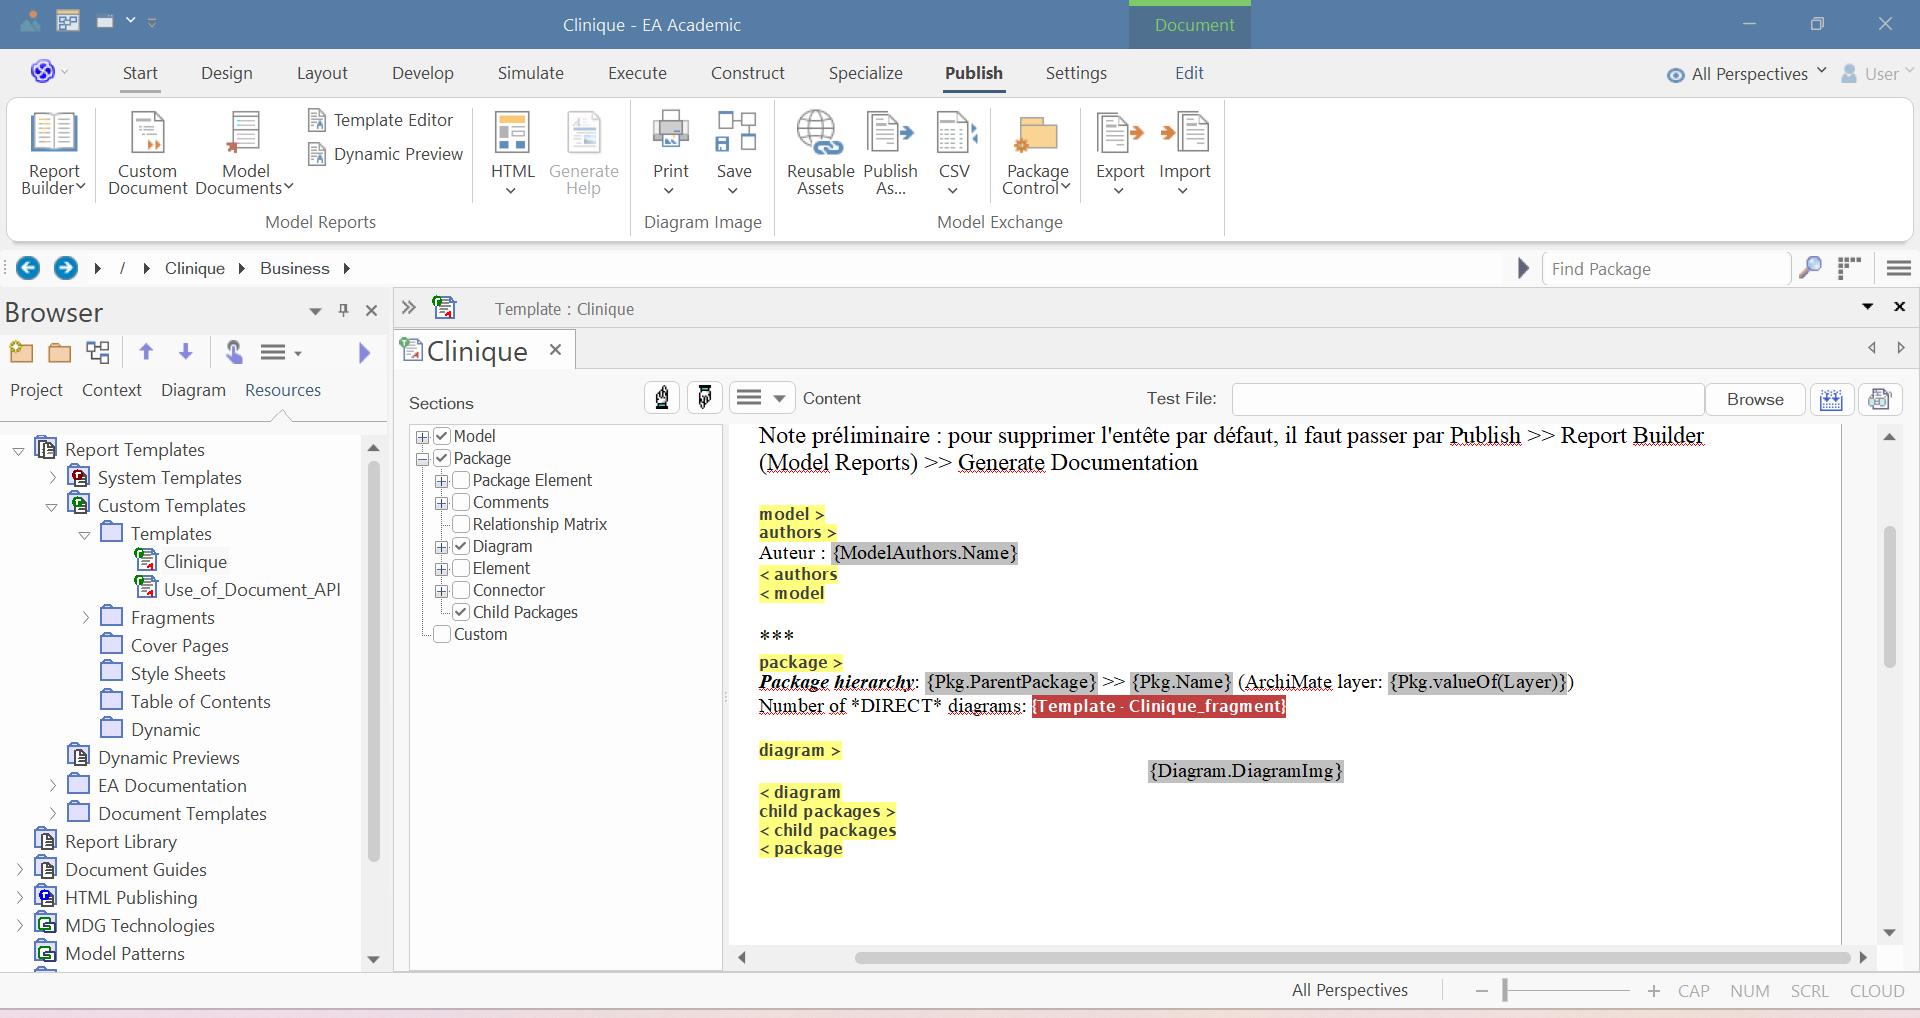Image resolution: width=1920 pixels, height=1018 pixels.
Task: Check the Comments section checkbox
Action: point(461,502)
